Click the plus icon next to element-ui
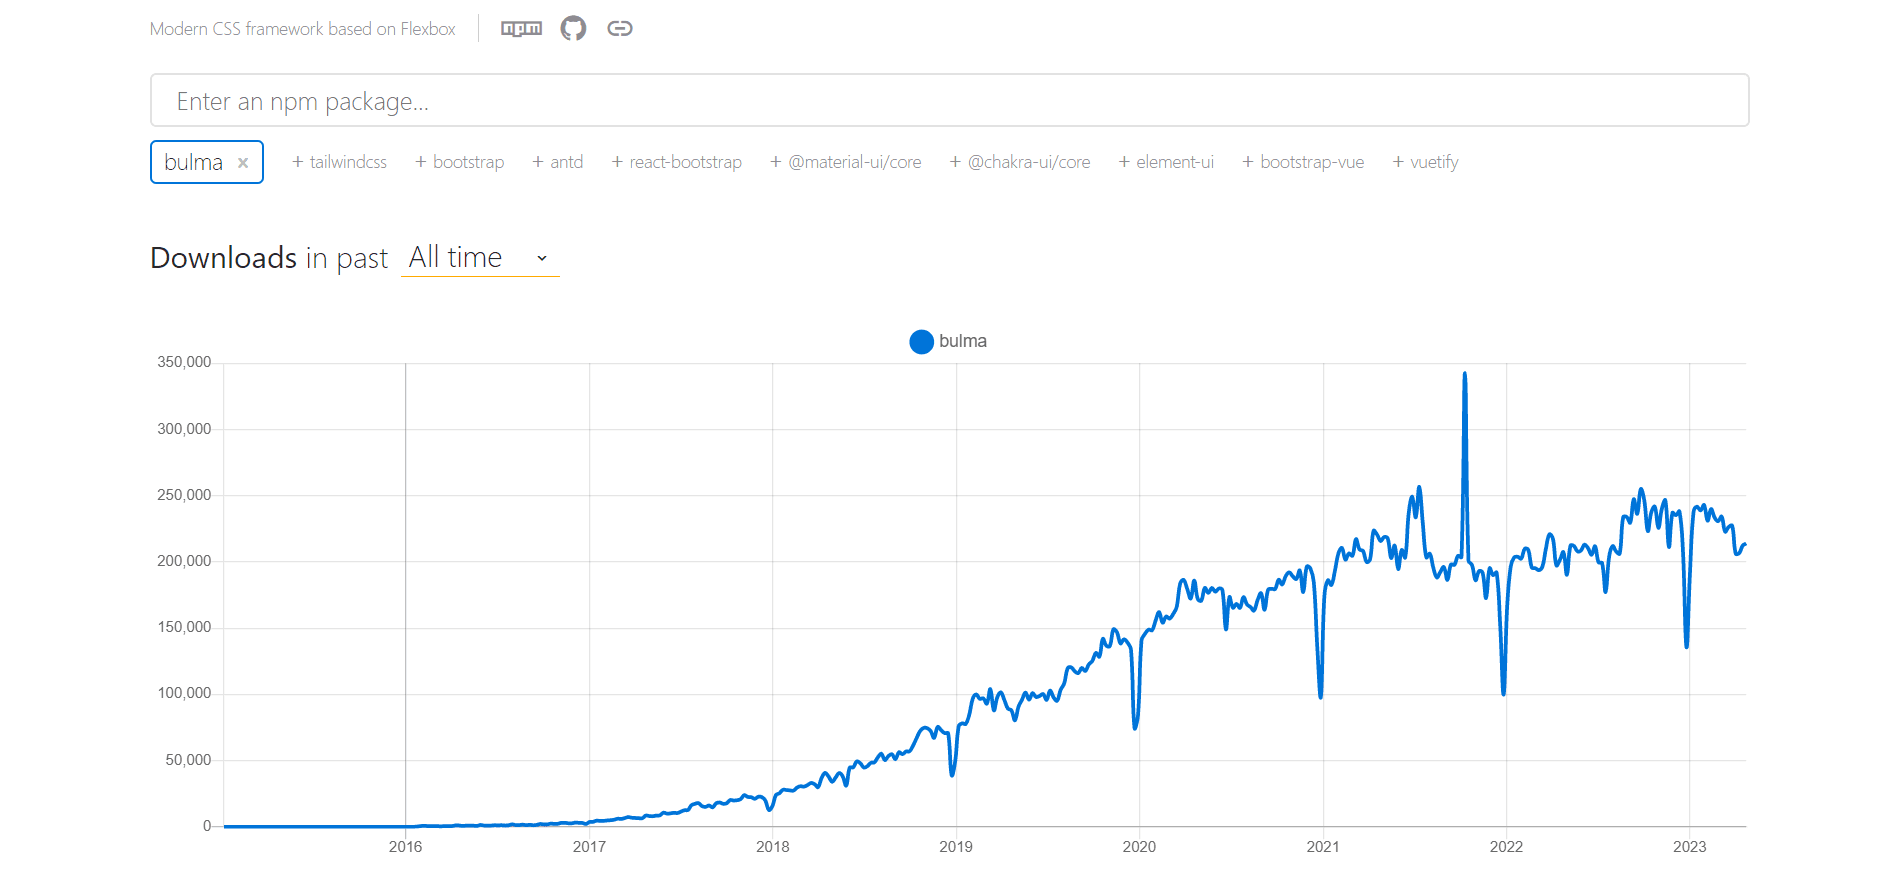This screenshot has height=875, width=1883. (x=1126, y=161)
